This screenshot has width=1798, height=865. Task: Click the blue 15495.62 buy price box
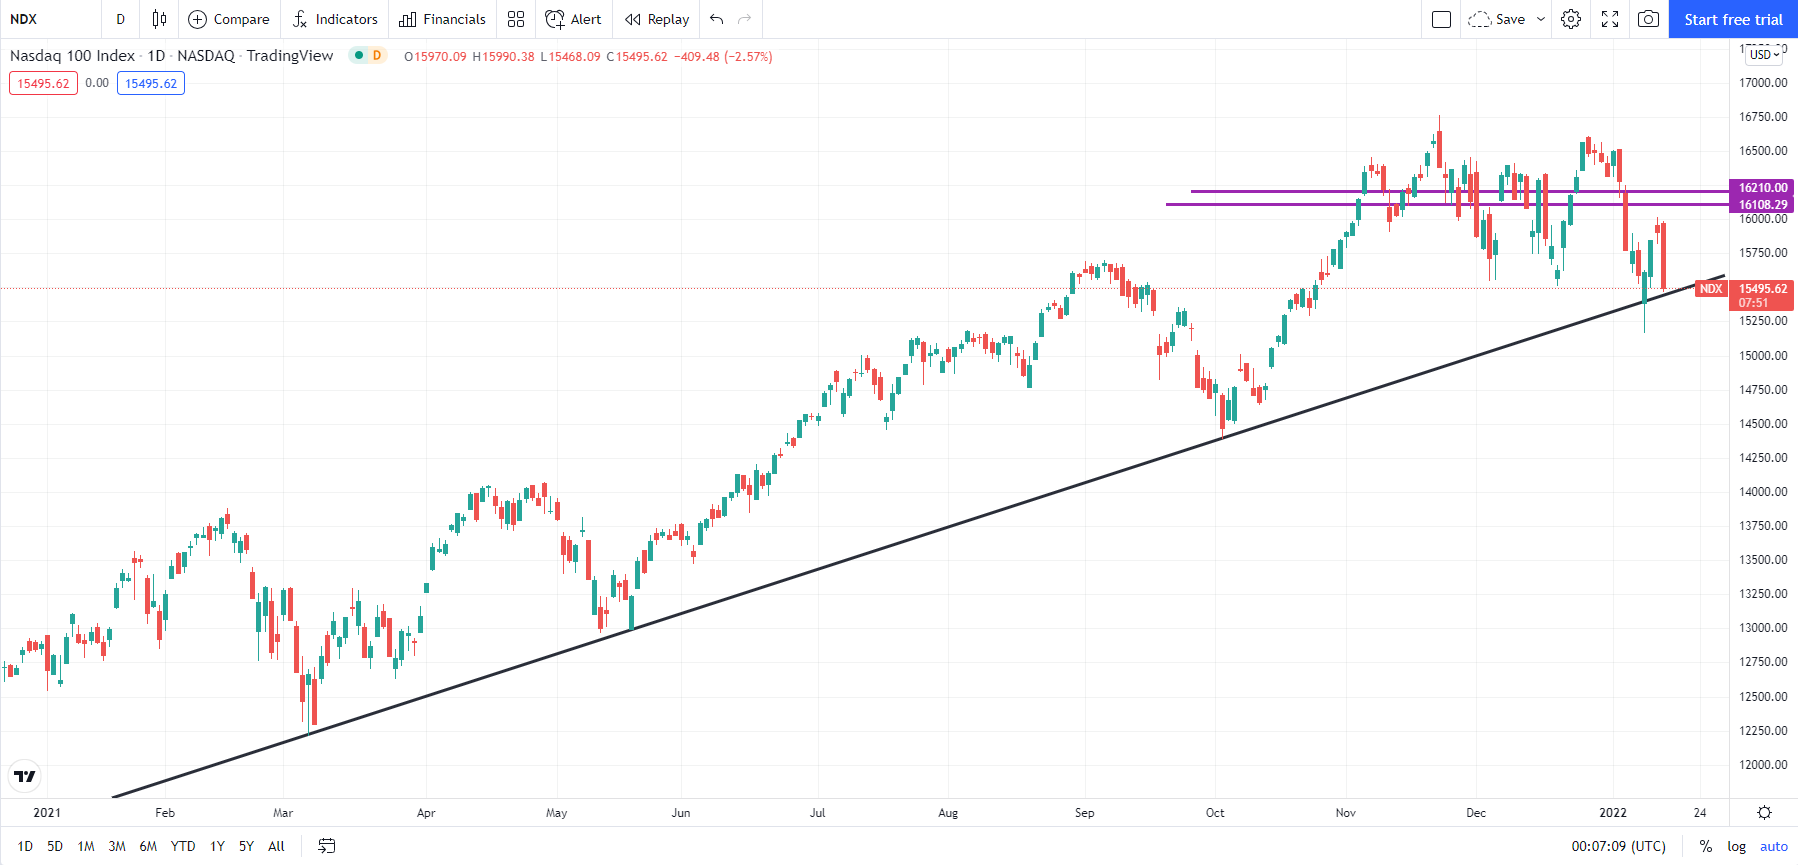151,83
